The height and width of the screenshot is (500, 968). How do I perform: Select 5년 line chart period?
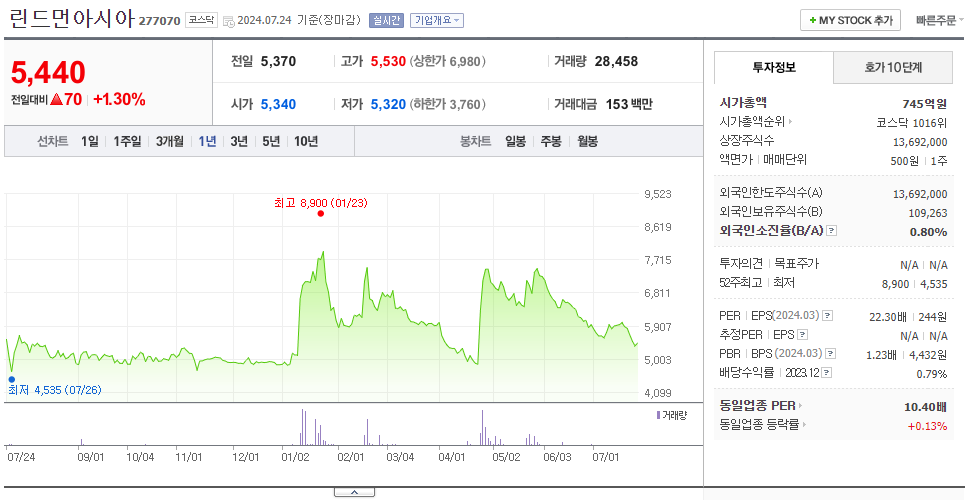tap(271, 141)
